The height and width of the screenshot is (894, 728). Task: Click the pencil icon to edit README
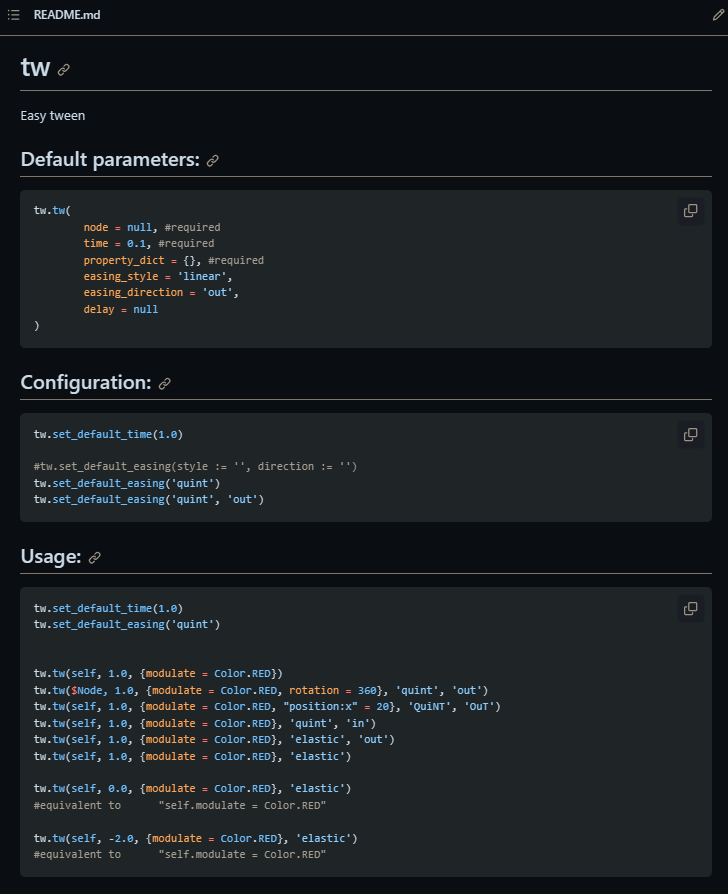click(718, 15)
